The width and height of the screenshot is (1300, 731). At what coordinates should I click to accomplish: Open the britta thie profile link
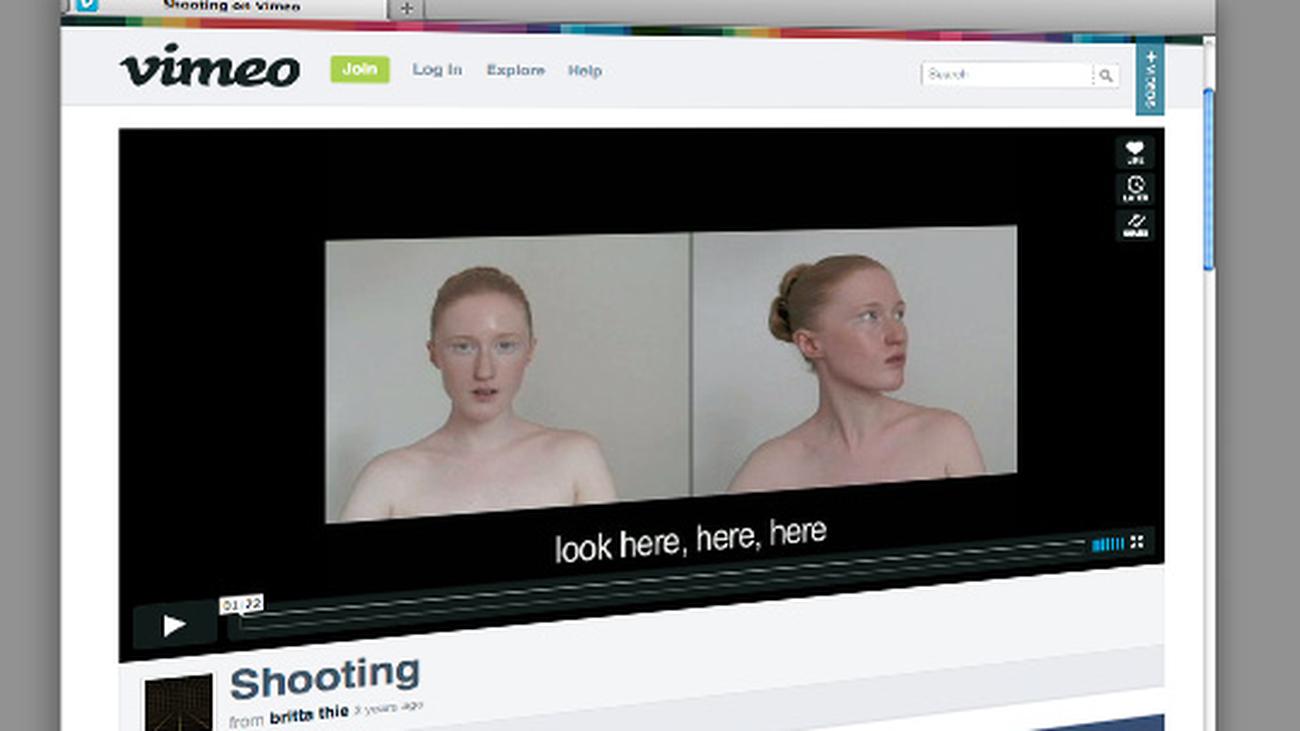pos(308,714)
